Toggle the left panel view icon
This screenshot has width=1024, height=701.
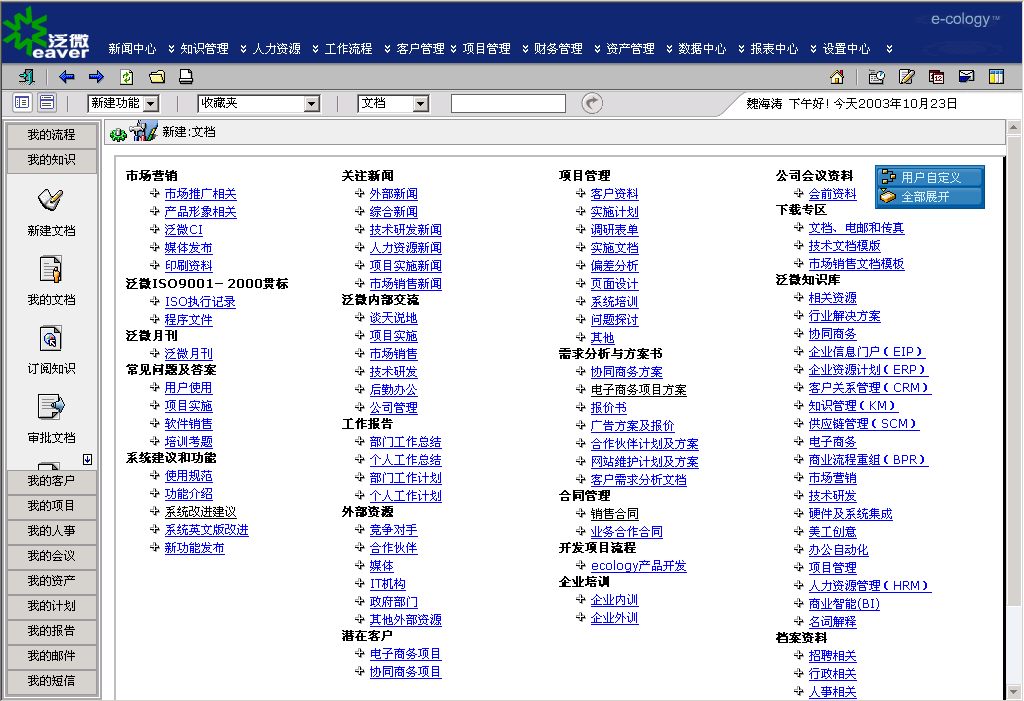point(22,103)
